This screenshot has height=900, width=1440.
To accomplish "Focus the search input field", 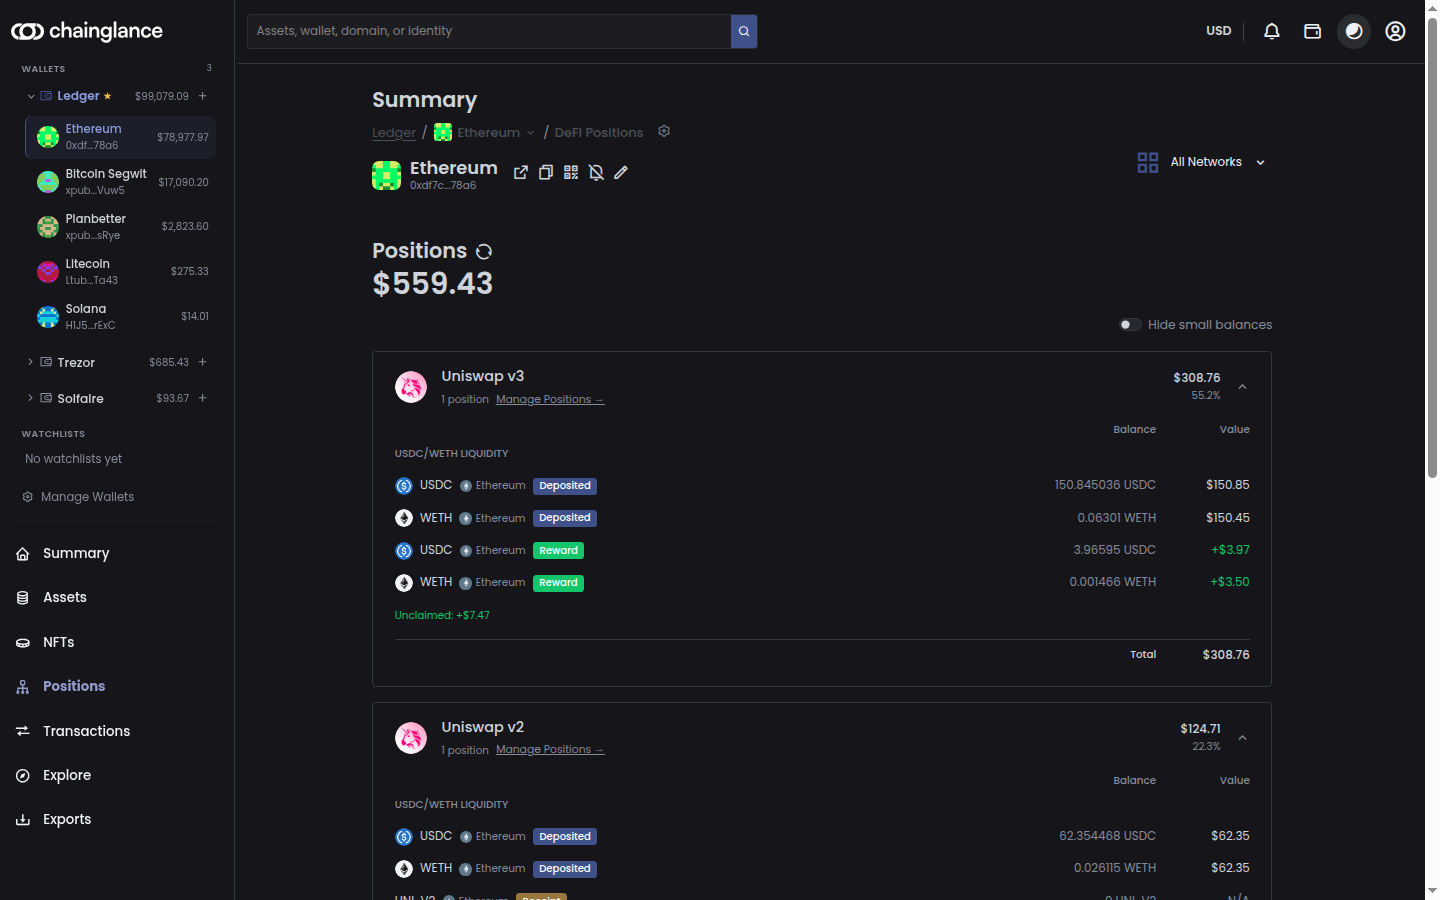I will click(x=489, y=31).
